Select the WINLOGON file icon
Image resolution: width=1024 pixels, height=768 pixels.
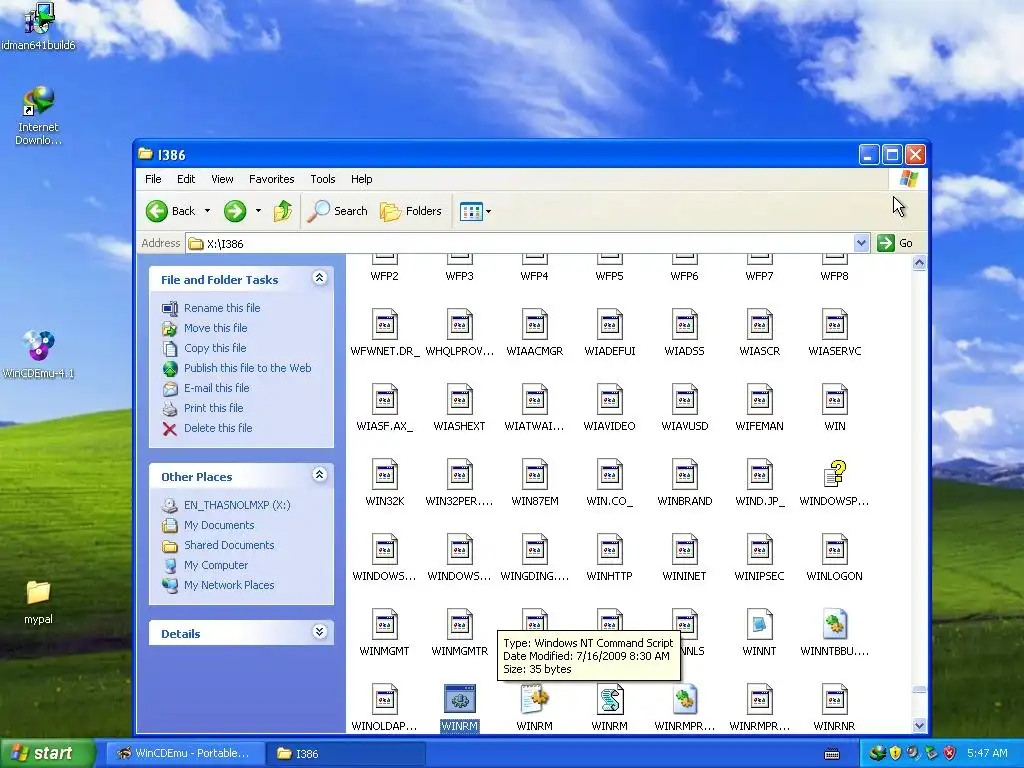835,550
